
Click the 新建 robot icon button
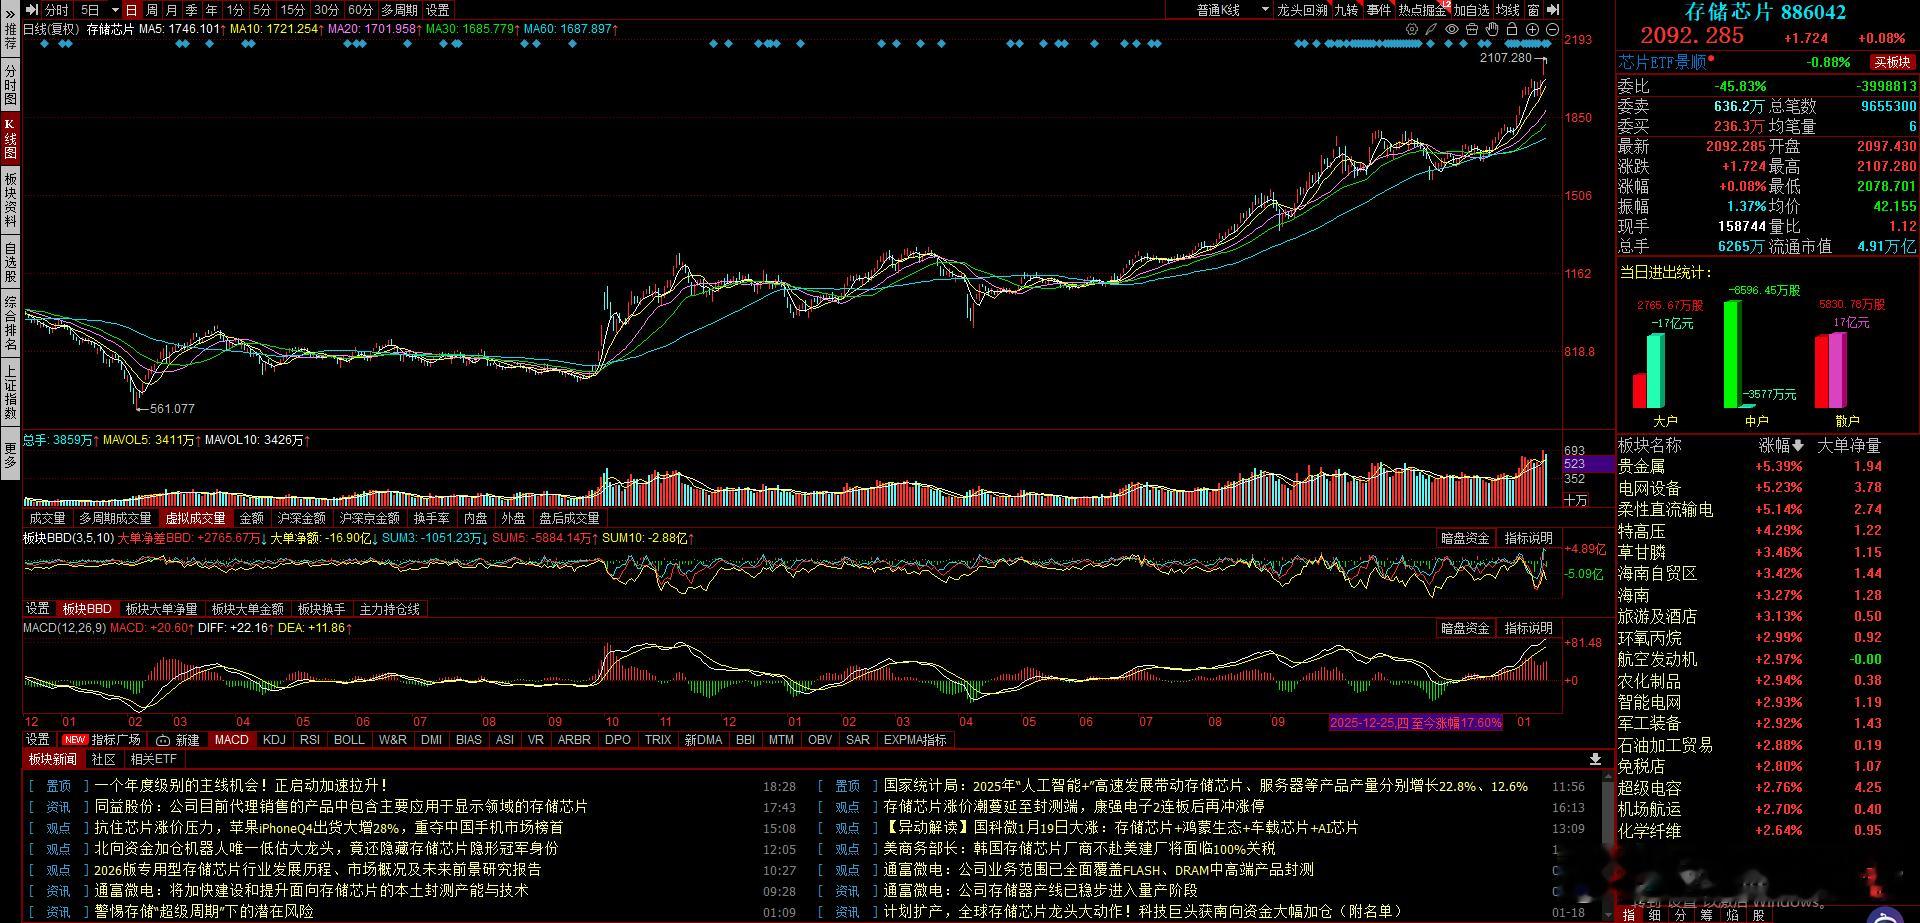click(178, 740)
